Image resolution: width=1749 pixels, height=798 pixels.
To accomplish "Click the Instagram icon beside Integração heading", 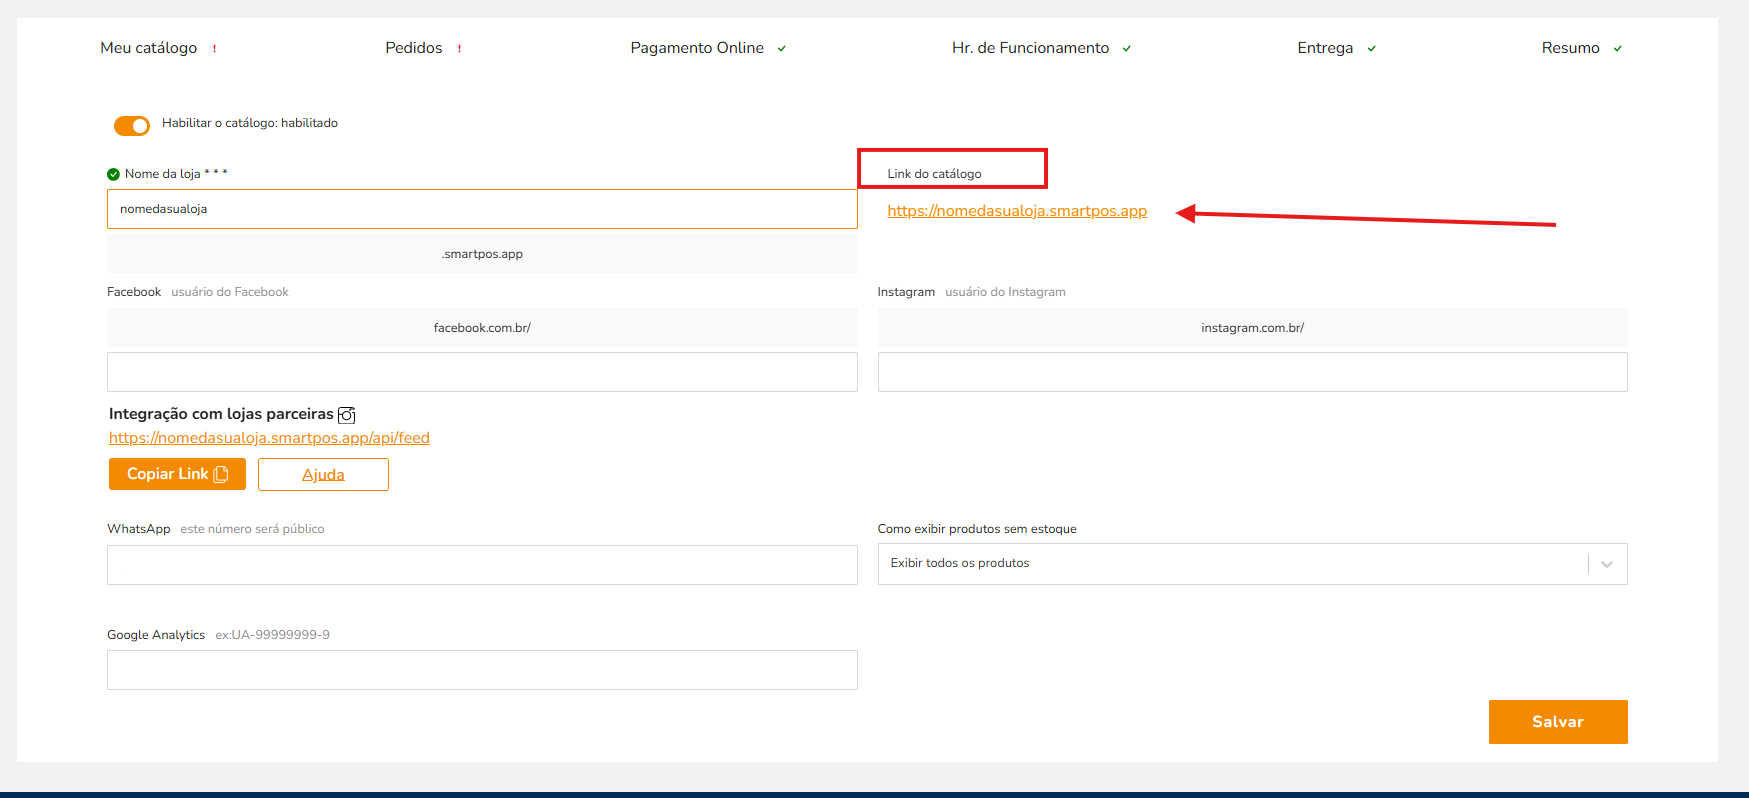I will coord(347,415).
